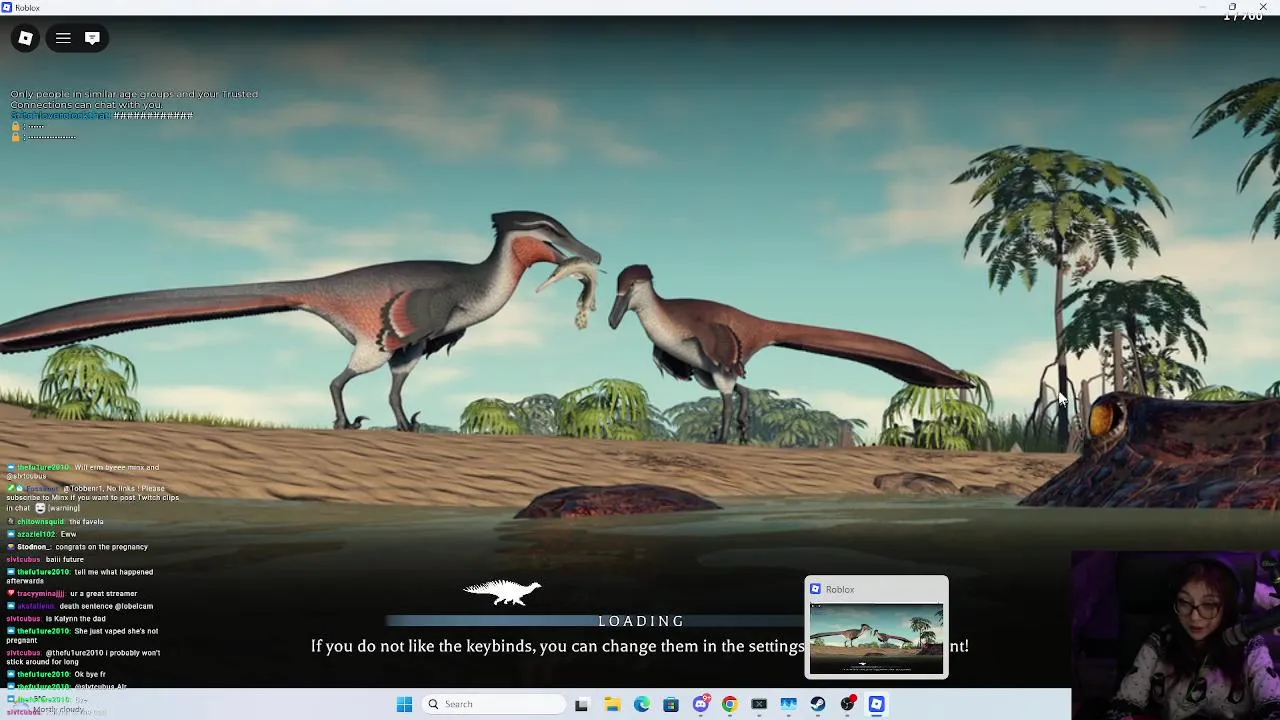The image size is (1280, 720).
Task: Open File Explorer from the taskbar
Action: 612,704
